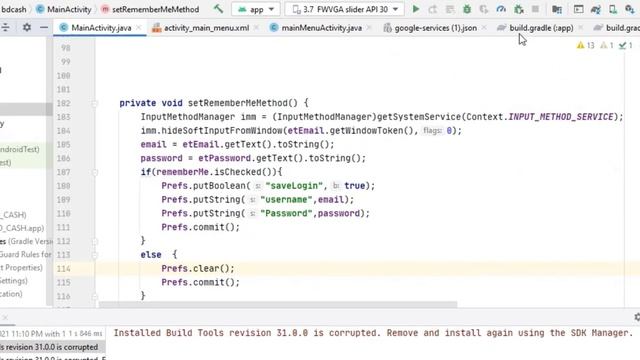Select Guard Rules for item in project tree

25,254
